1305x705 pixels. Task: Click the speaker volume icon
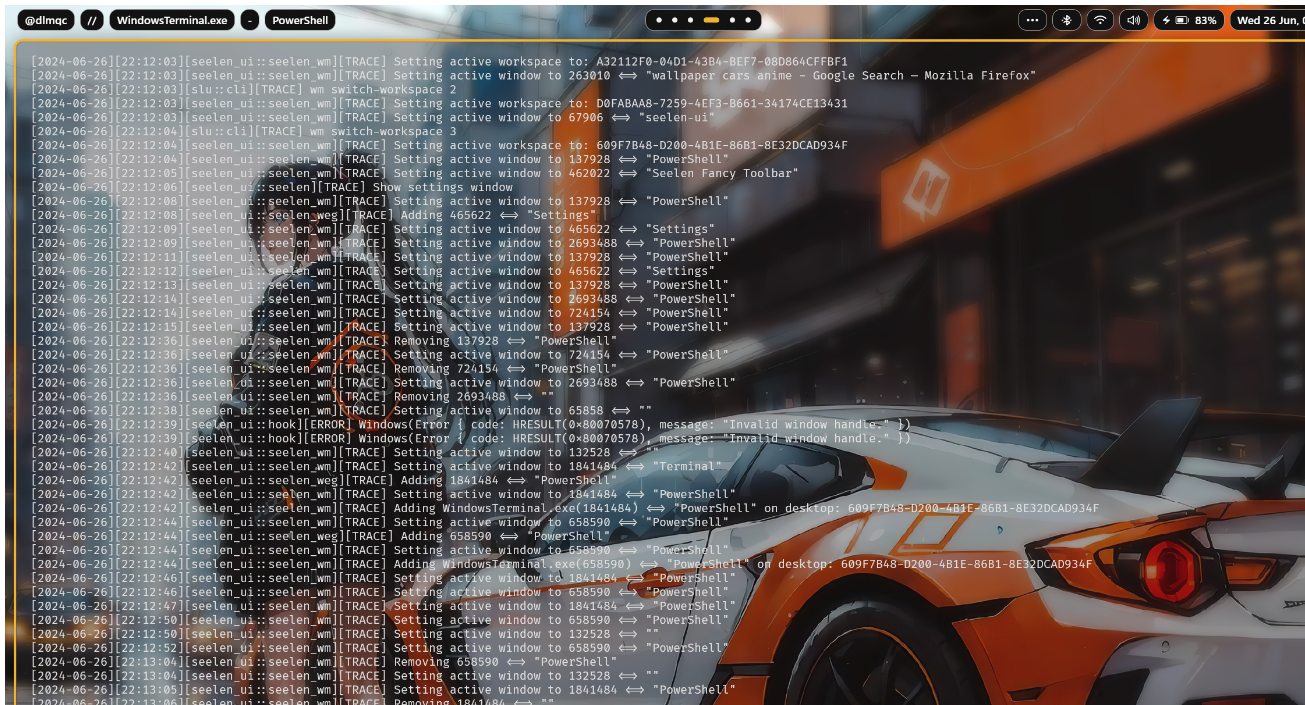click(x=1133, y=20)
